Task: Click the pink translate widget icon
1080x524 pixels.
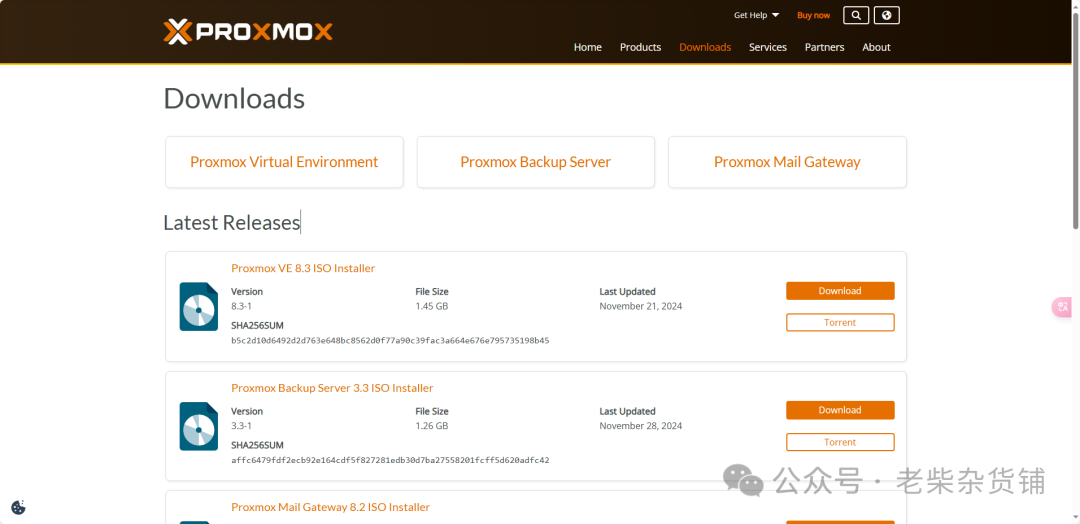Action: click(x=1063, y=307)
